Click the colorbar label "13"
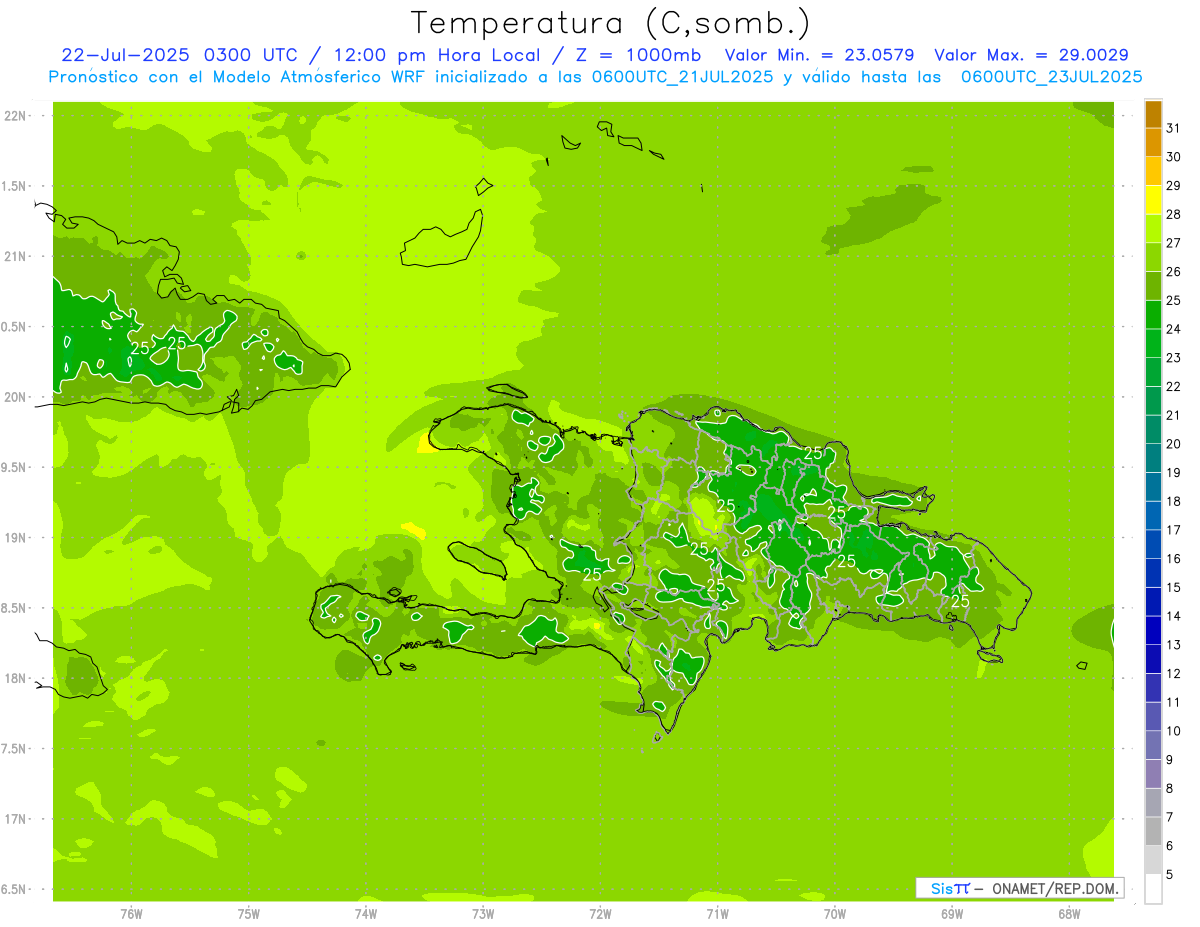 [1174, 645]
